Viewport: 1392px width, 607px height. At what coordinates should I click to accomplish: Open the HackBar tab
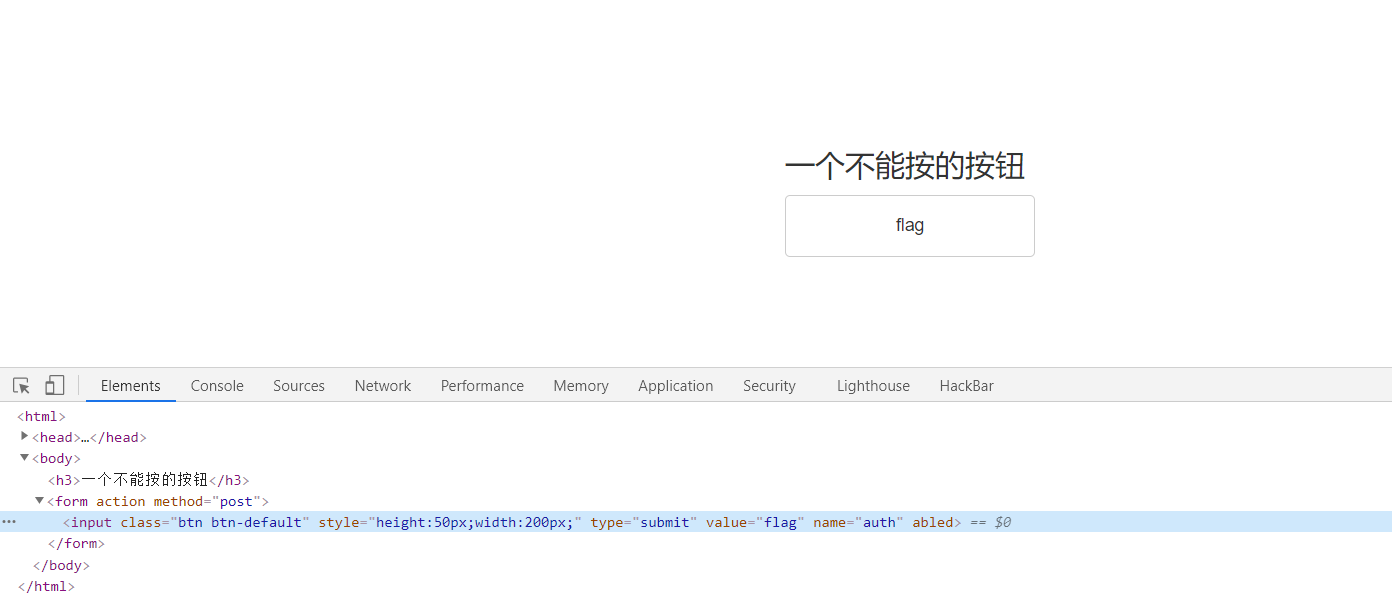966,386
